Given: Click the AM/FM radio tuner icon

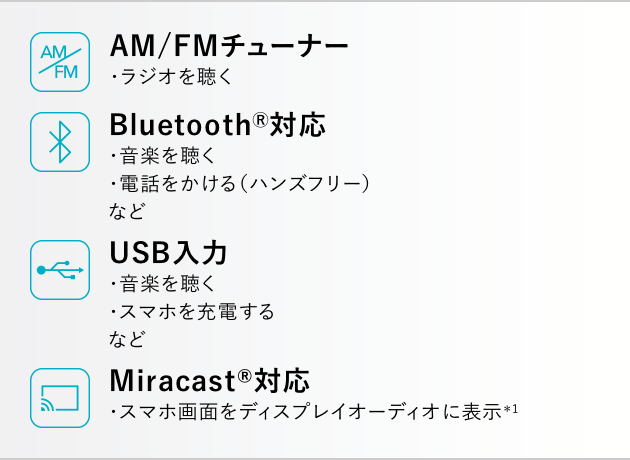Looking at the screenshot, I should tap(60, 62).
